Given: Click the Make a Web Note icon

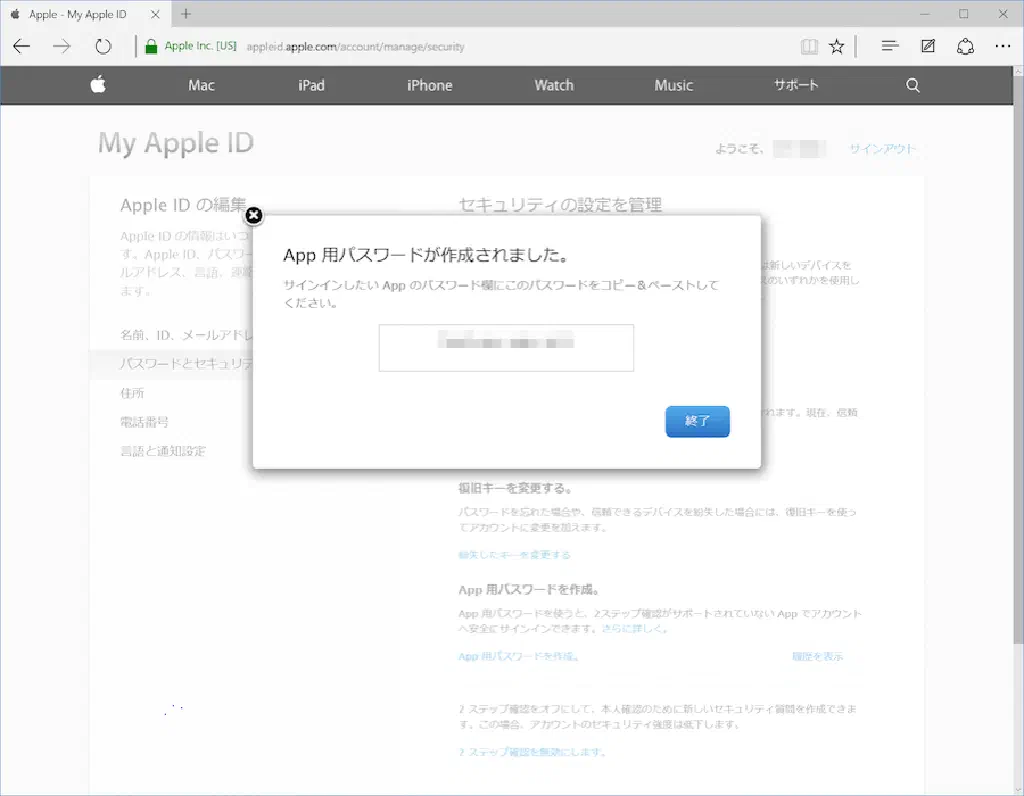Looking at the screenshot, I should (928, 46).
